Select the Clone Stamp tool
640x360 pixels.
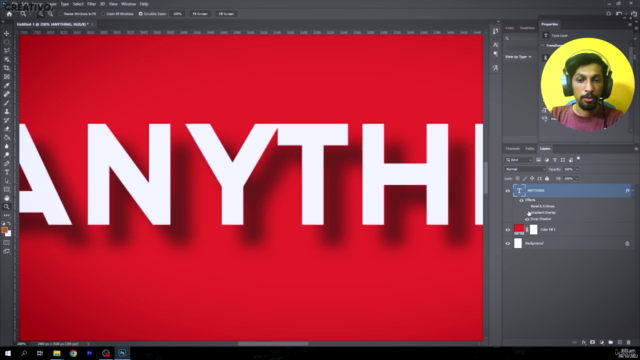point(7,111)
